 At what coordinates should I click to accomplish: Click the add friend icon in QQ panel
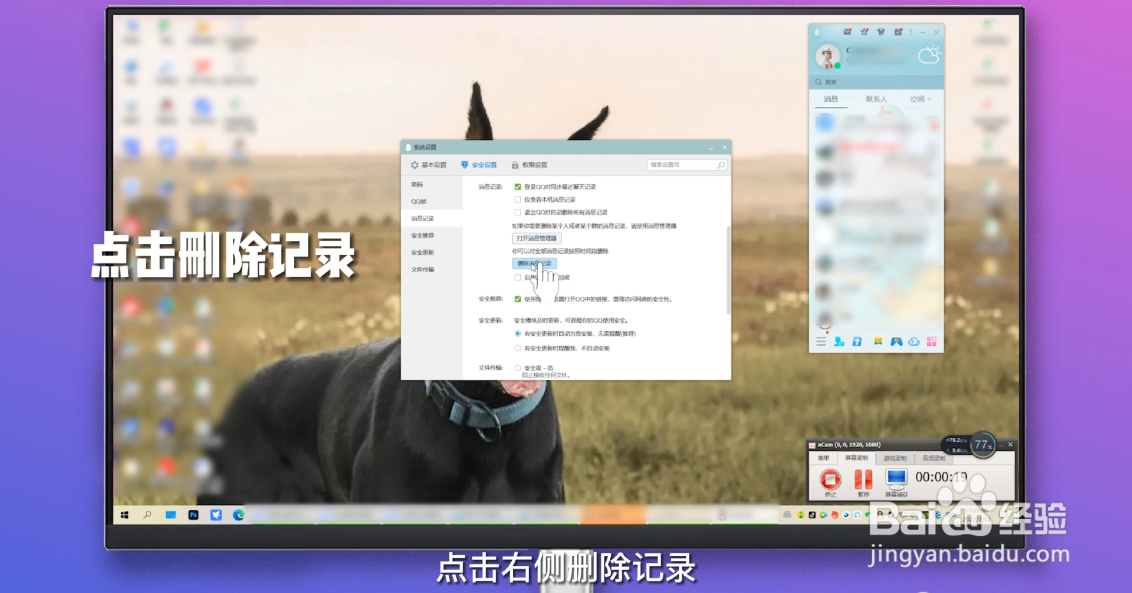(838, 342)
